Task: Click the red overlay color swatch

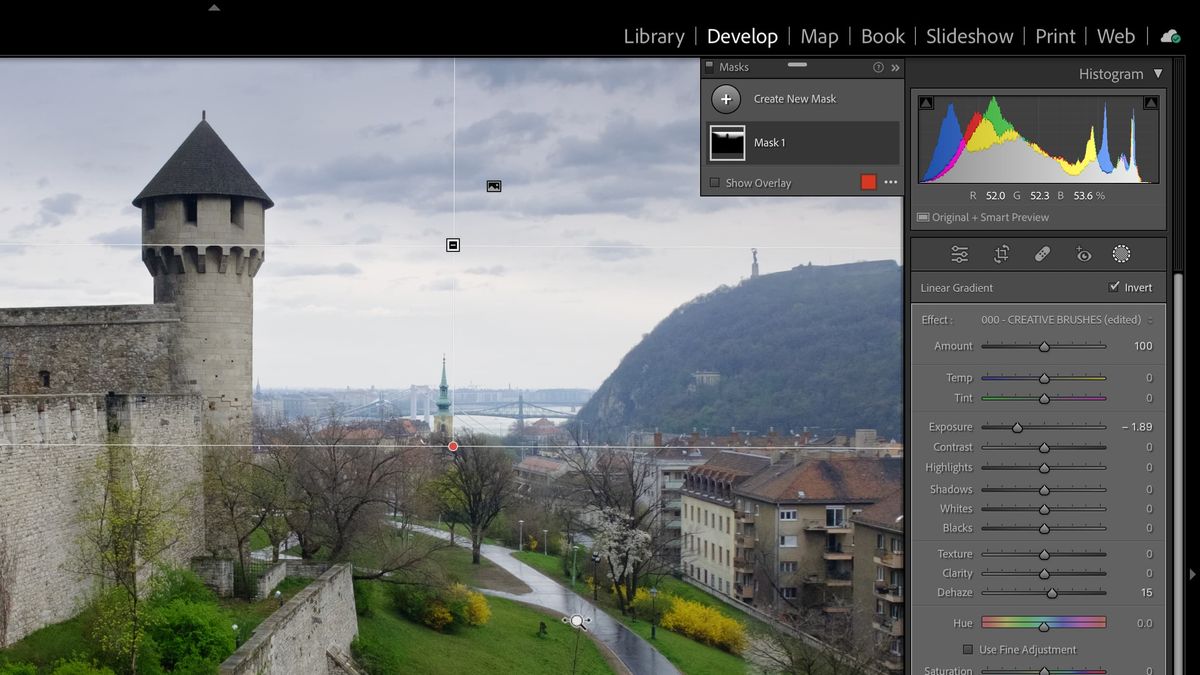Action: [x=868, y=182]
